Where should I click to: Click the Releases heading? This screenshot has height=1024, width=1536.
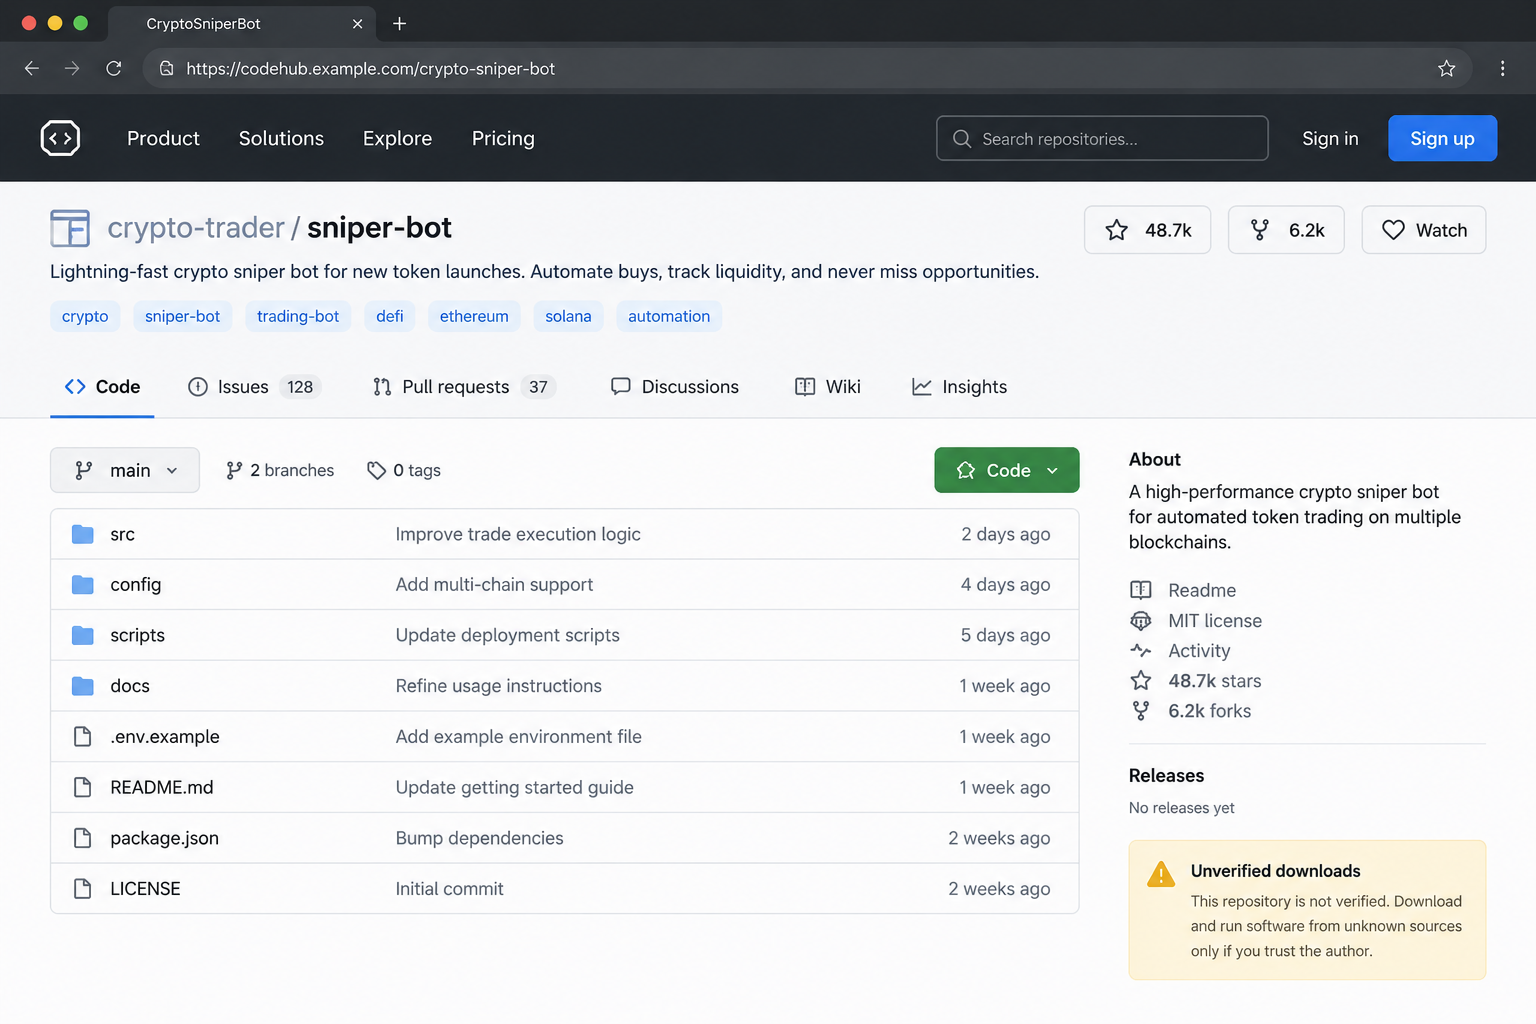point(1166,776)
